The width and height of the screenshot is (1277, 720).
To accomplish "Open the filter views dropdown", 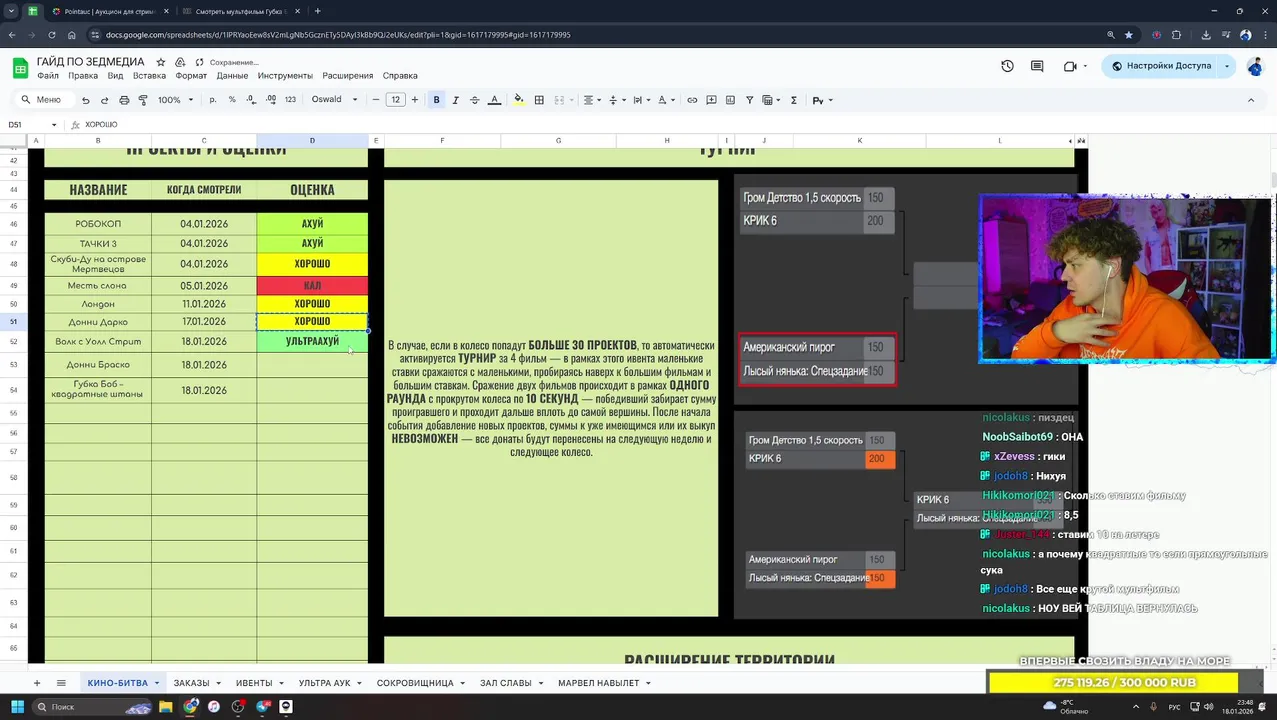I will [771, 100].
